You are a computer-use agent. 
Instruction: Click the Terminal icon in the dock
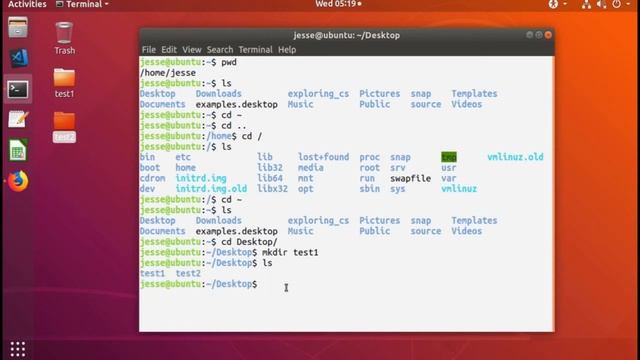(x=18, y=89)
